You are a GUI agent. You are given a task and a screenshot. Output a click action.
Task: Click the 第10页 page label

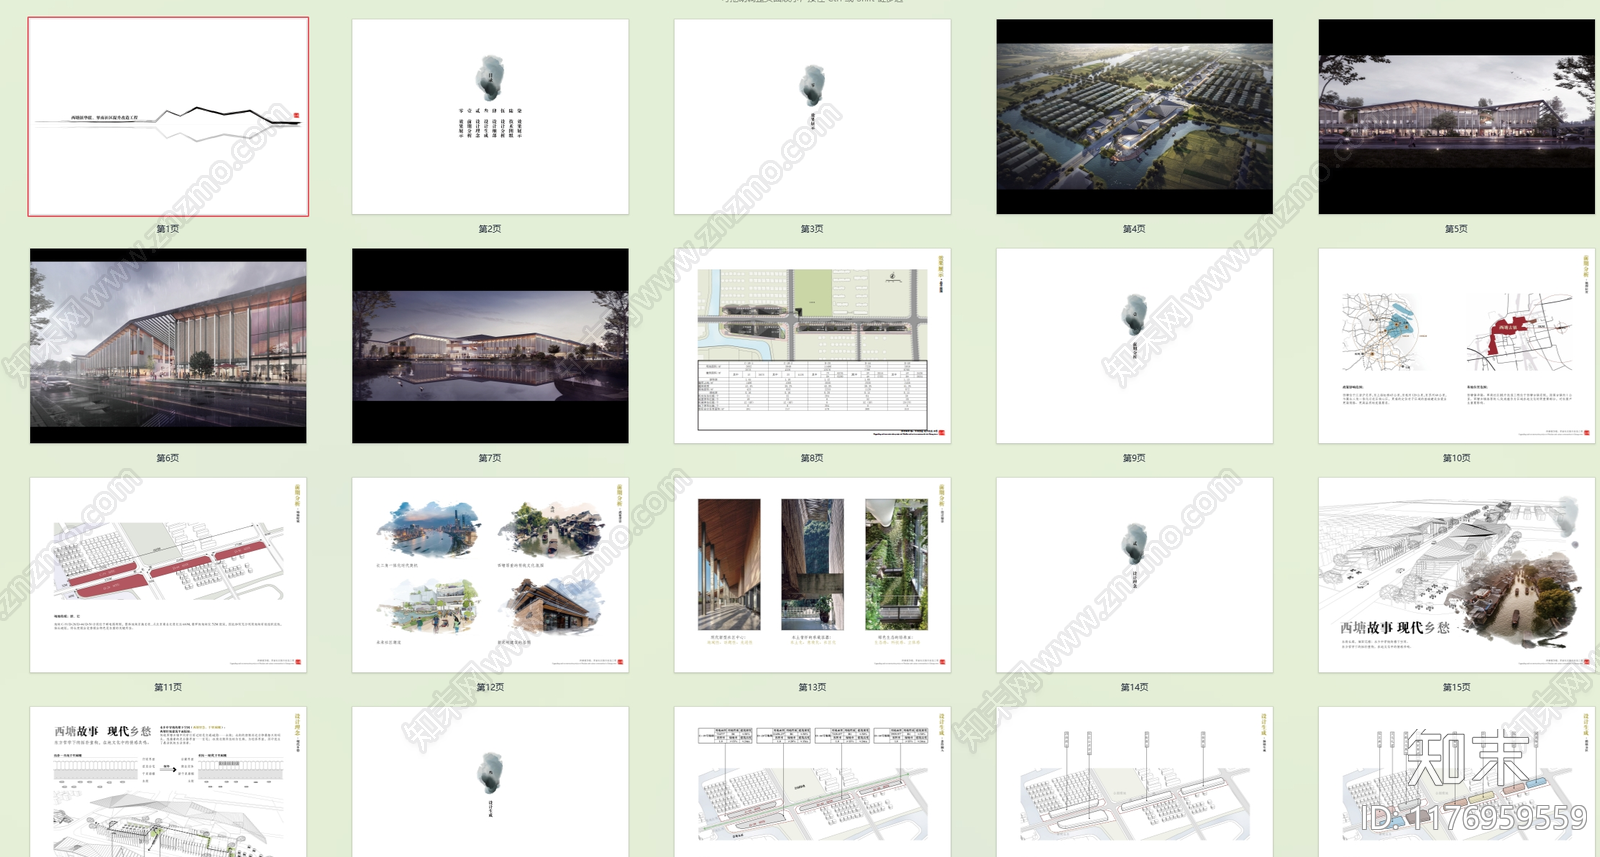point(1456,458)
